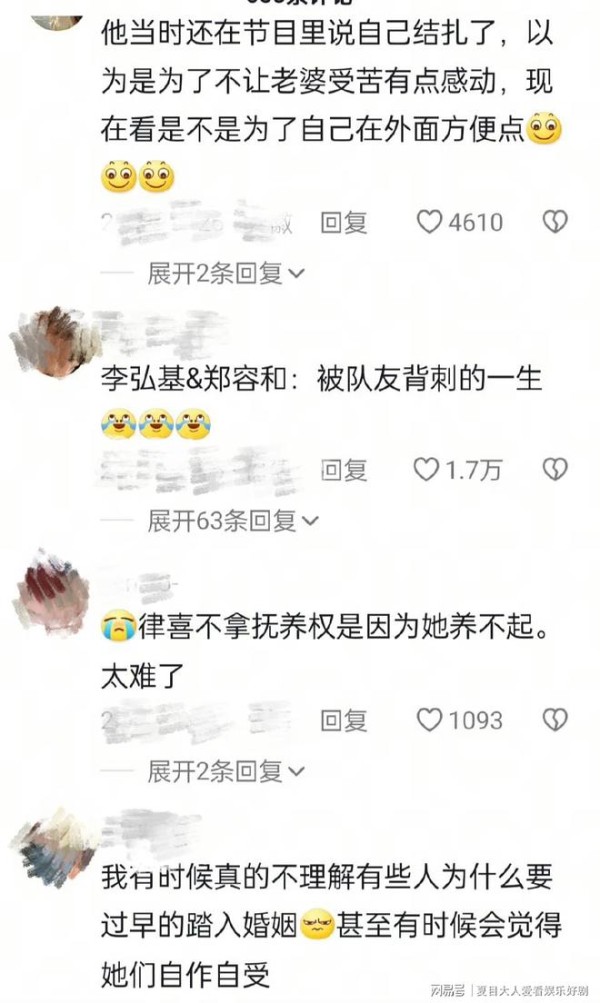The image size is (600, 1003).
Task: Expand 展开2条回复 under 4610-like comment
Action: pos(226,274)
